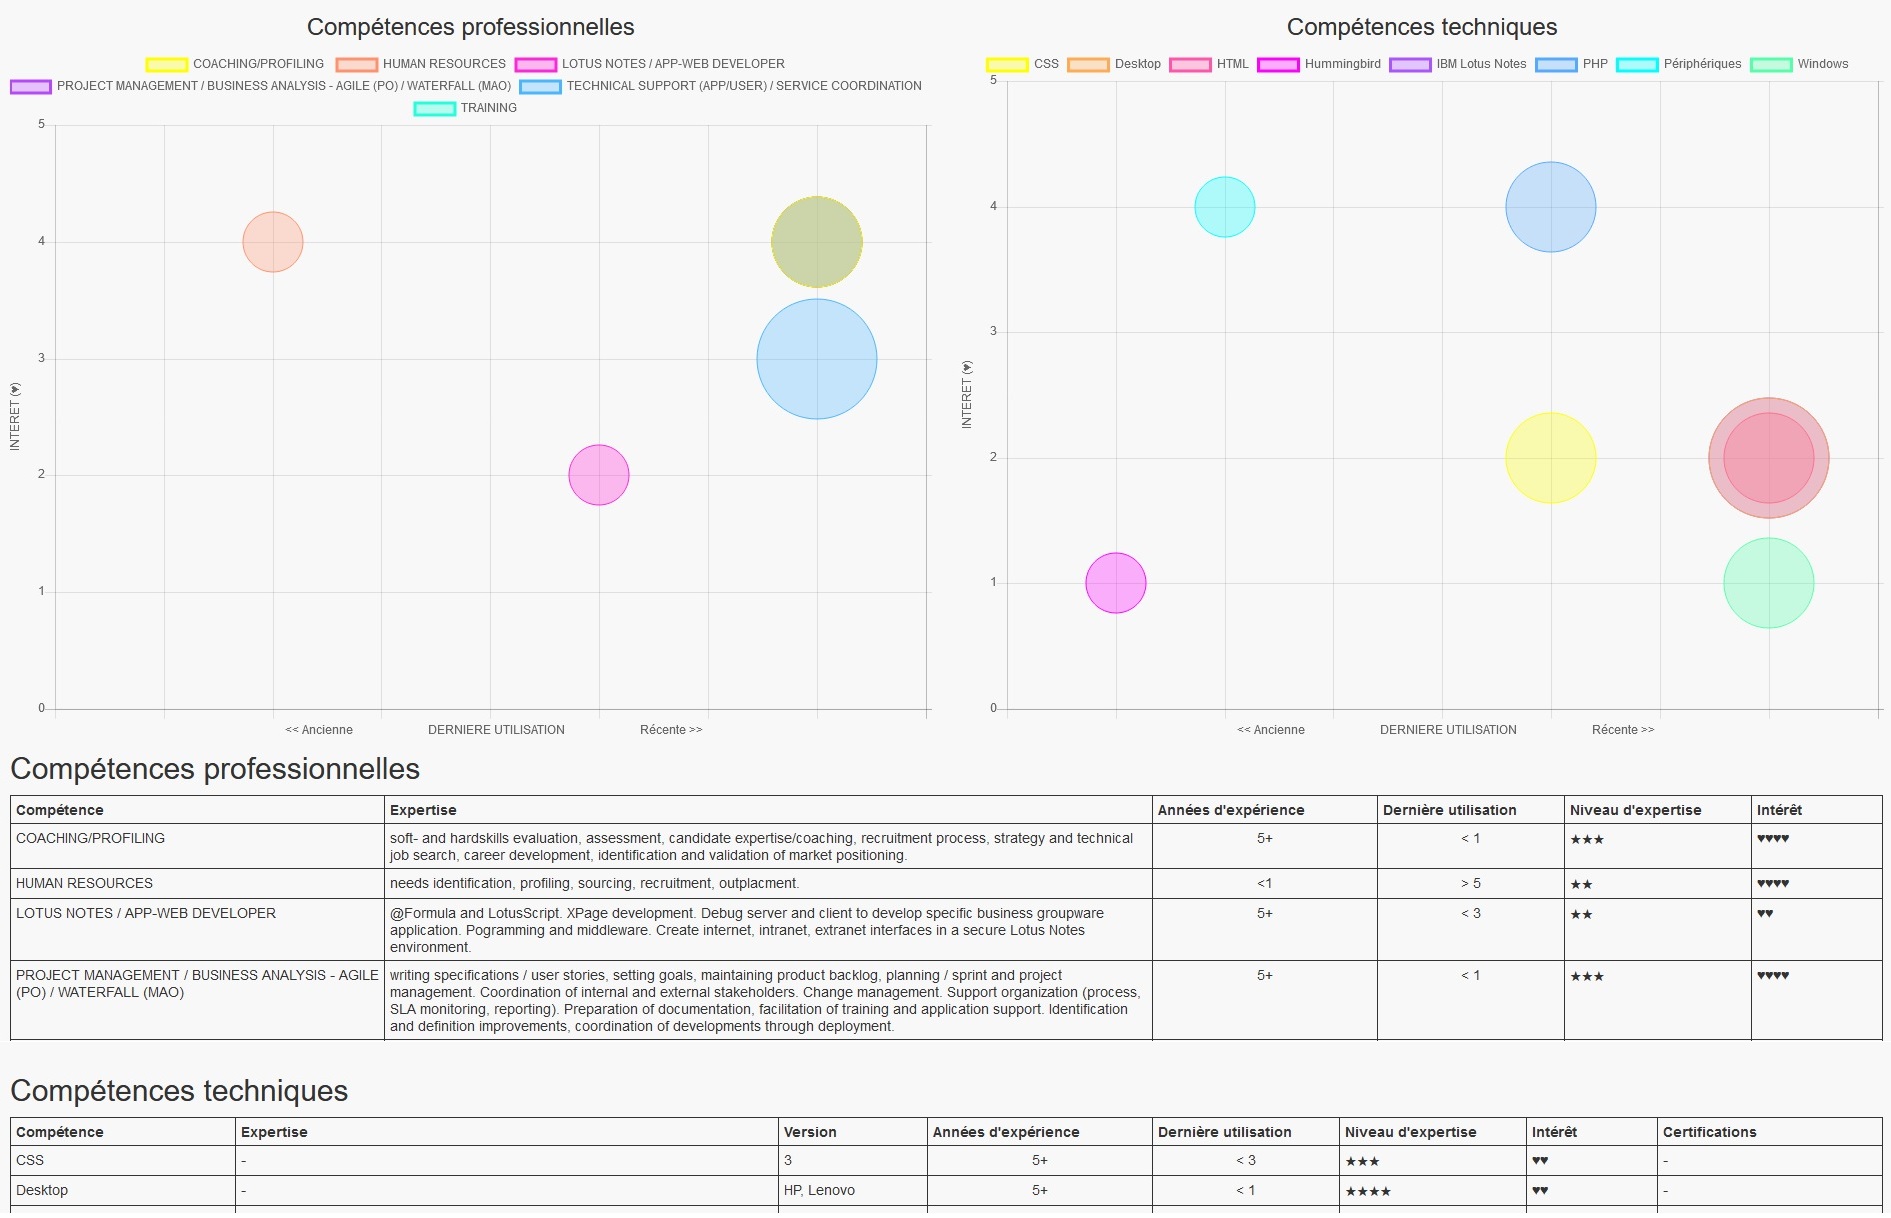Toggle the IBM Lotus Notes legend label

click(x=1482, y=64)
